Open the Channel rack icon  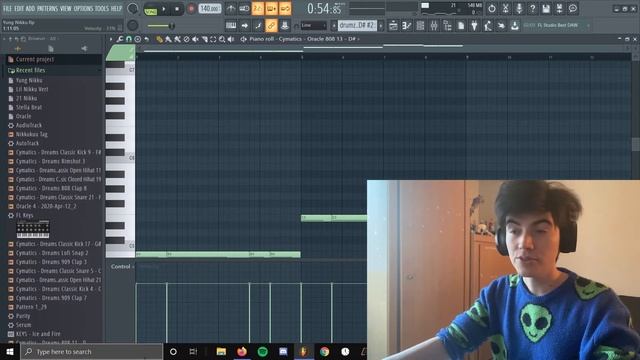pyautogui.click(x=420, y=26)
